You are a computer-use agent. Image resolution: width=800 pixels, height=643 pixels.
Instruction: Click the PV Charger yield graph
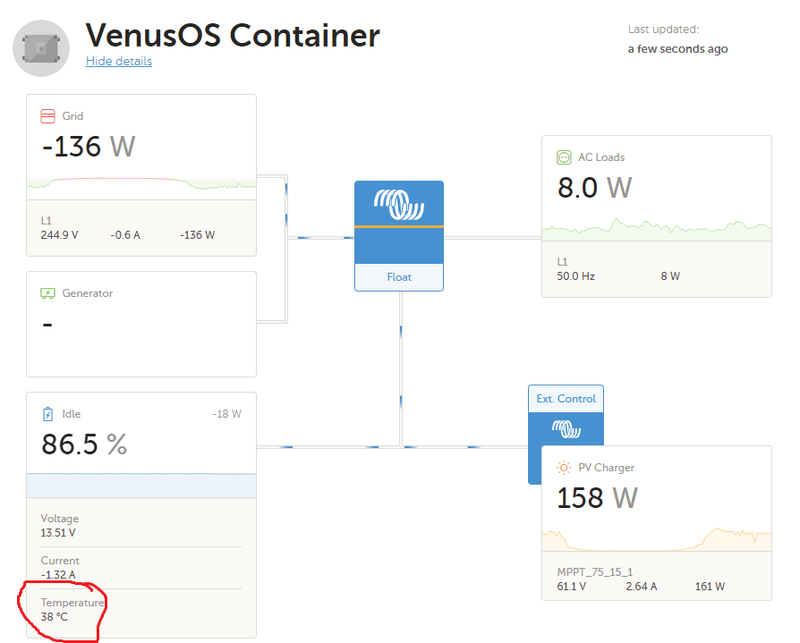pyautogui.click(x=656, y=539)
